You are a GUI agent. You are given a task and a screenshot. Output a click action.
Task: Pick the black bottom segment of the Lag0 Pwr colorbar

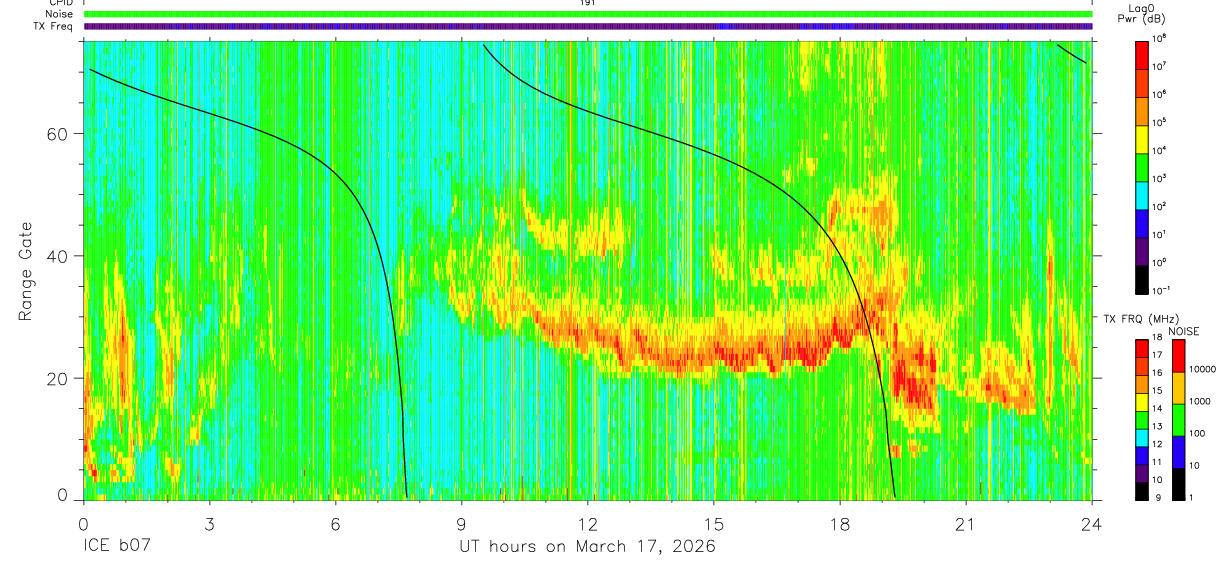(1141, 279)
